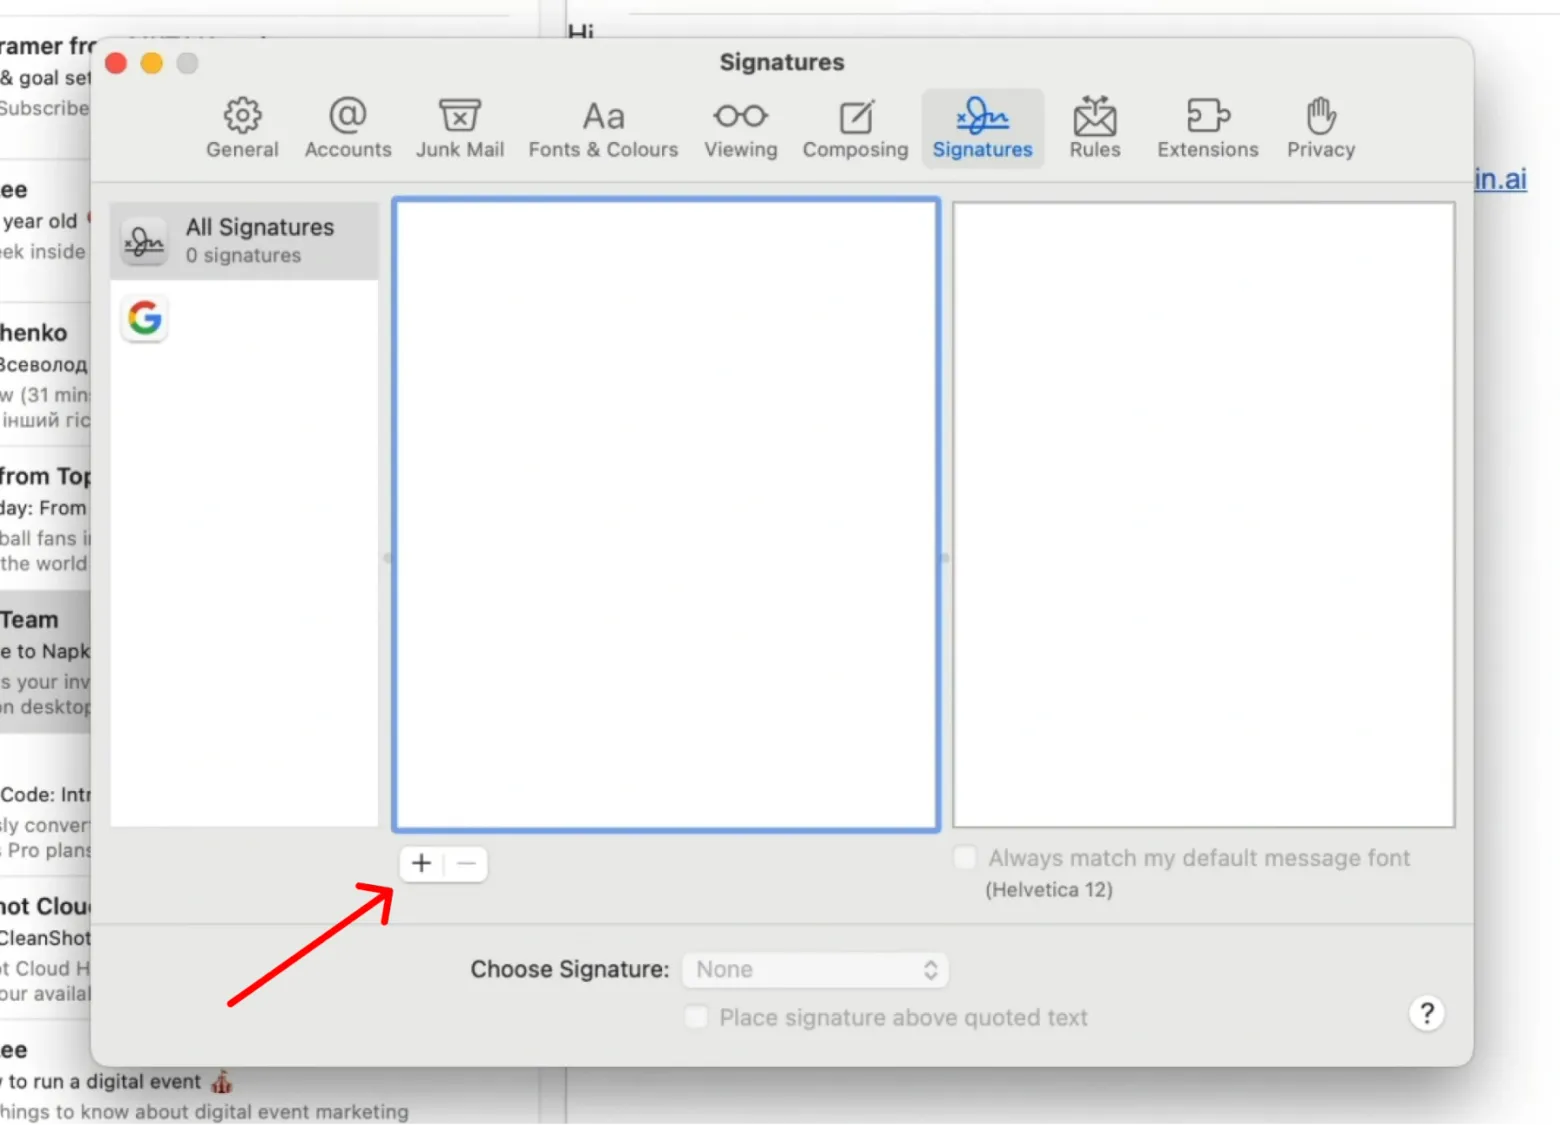
Task: Open the Junk Mail preferences pane
Action: (460, 128)
